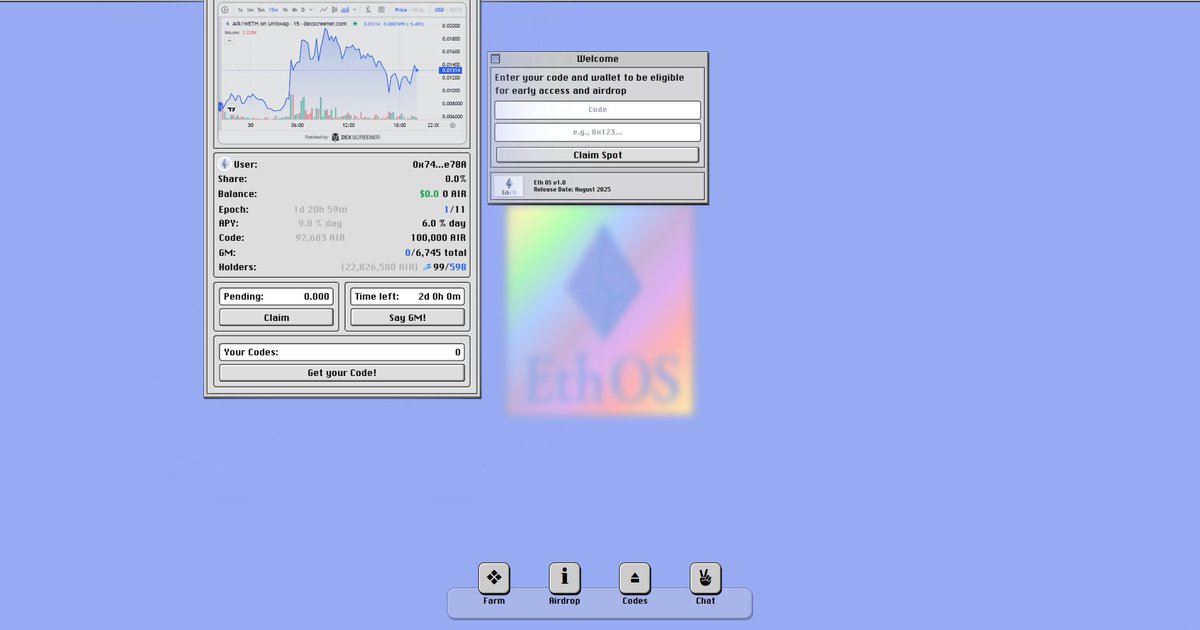Click the AIR/WETH on Uniswap chart title
Image resolution: width=1200 pixels, height=630 pixels.
coord(289,24)
